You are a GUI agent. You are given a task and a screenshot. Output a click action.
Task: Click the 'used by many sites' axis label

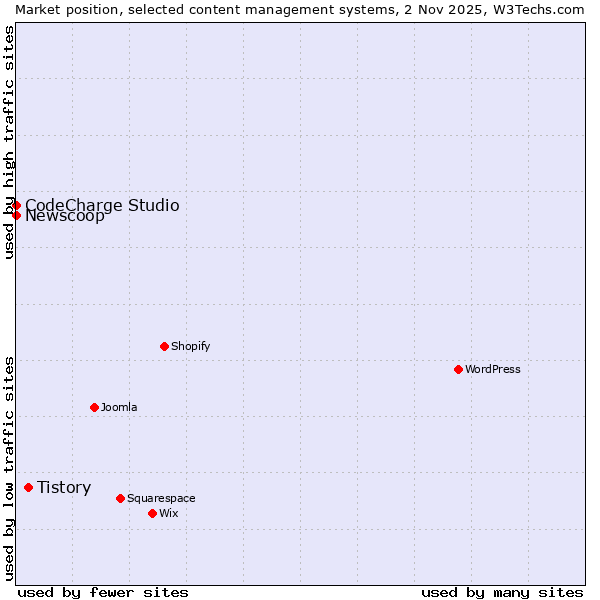[x=502, y=592]
